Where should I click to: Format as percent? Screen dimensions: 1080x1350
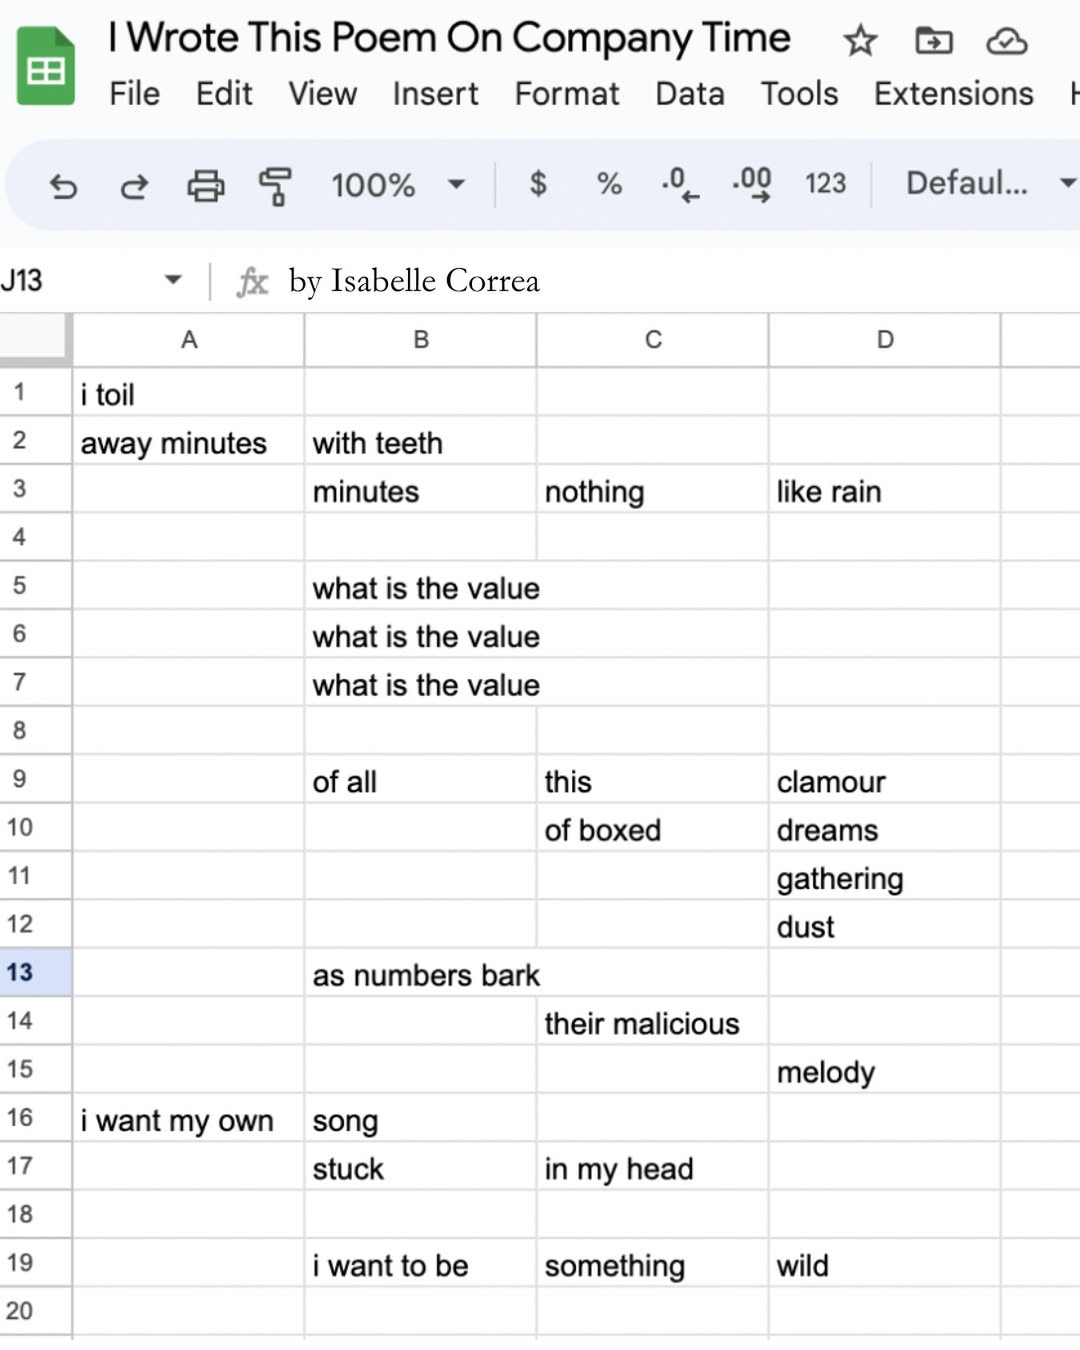click(x=609, y=183)
